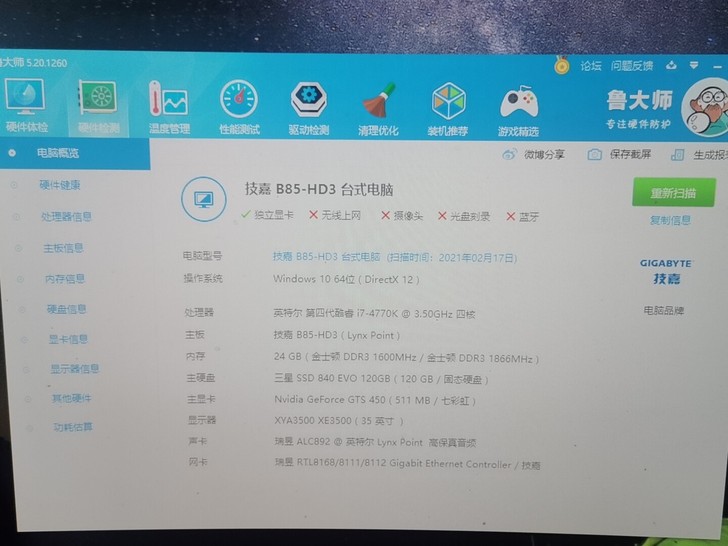Click the 摄像头 status indicator

tap(402, 215)
